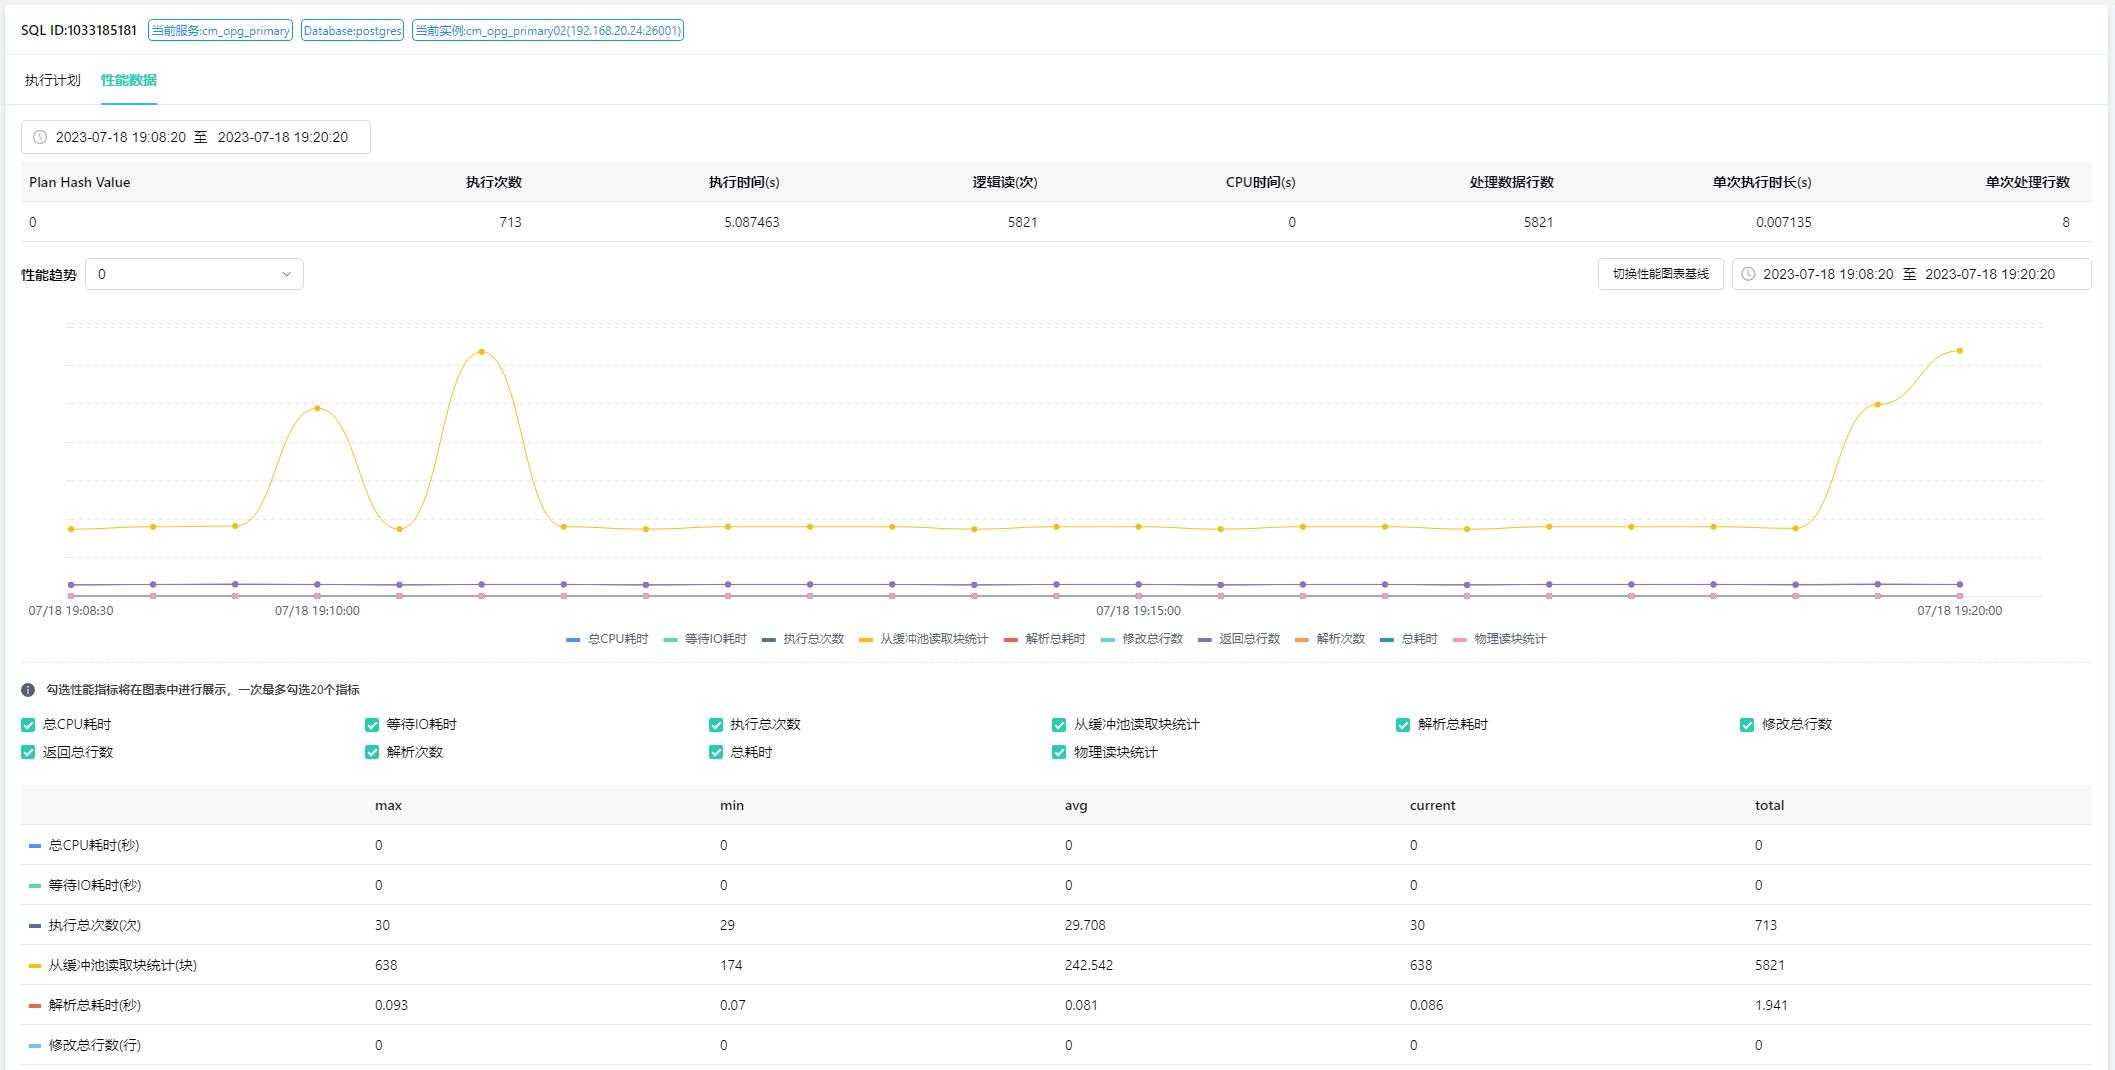Uncheck the 总耗时 checkbox
Image resolution: width=2115 pixels, height=1070 pixels.
716,752
